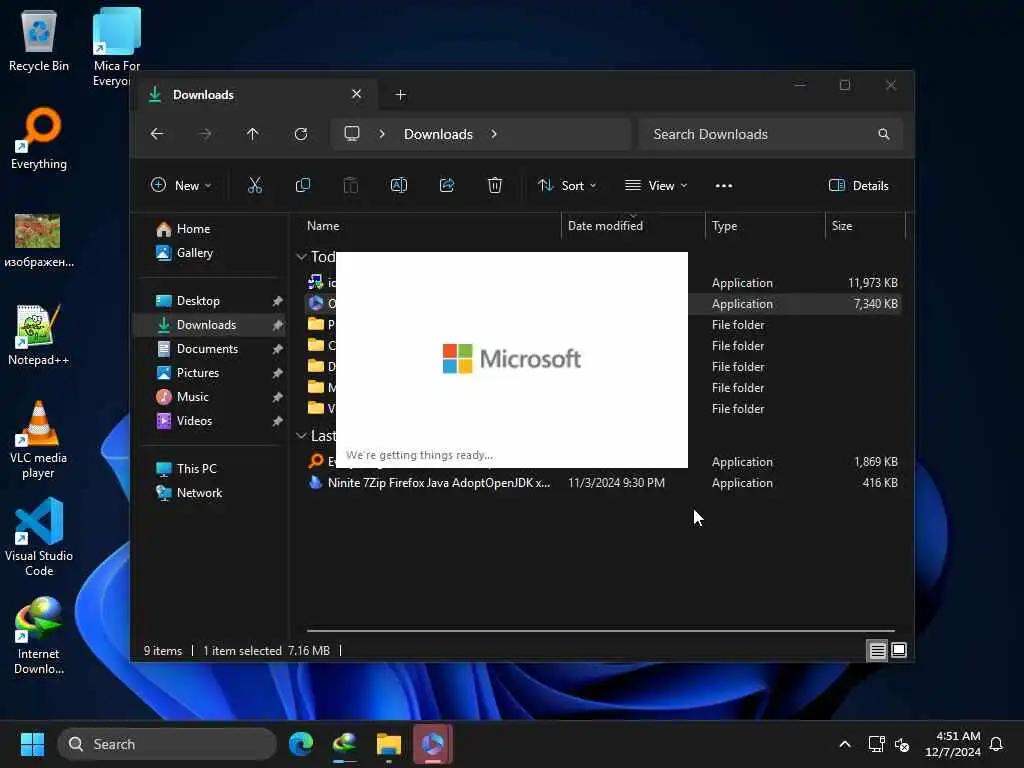Expand chevron after Downloads in address bar
Image resolution: width=1024 pixels, height=768 pixels.
(494, 134)
